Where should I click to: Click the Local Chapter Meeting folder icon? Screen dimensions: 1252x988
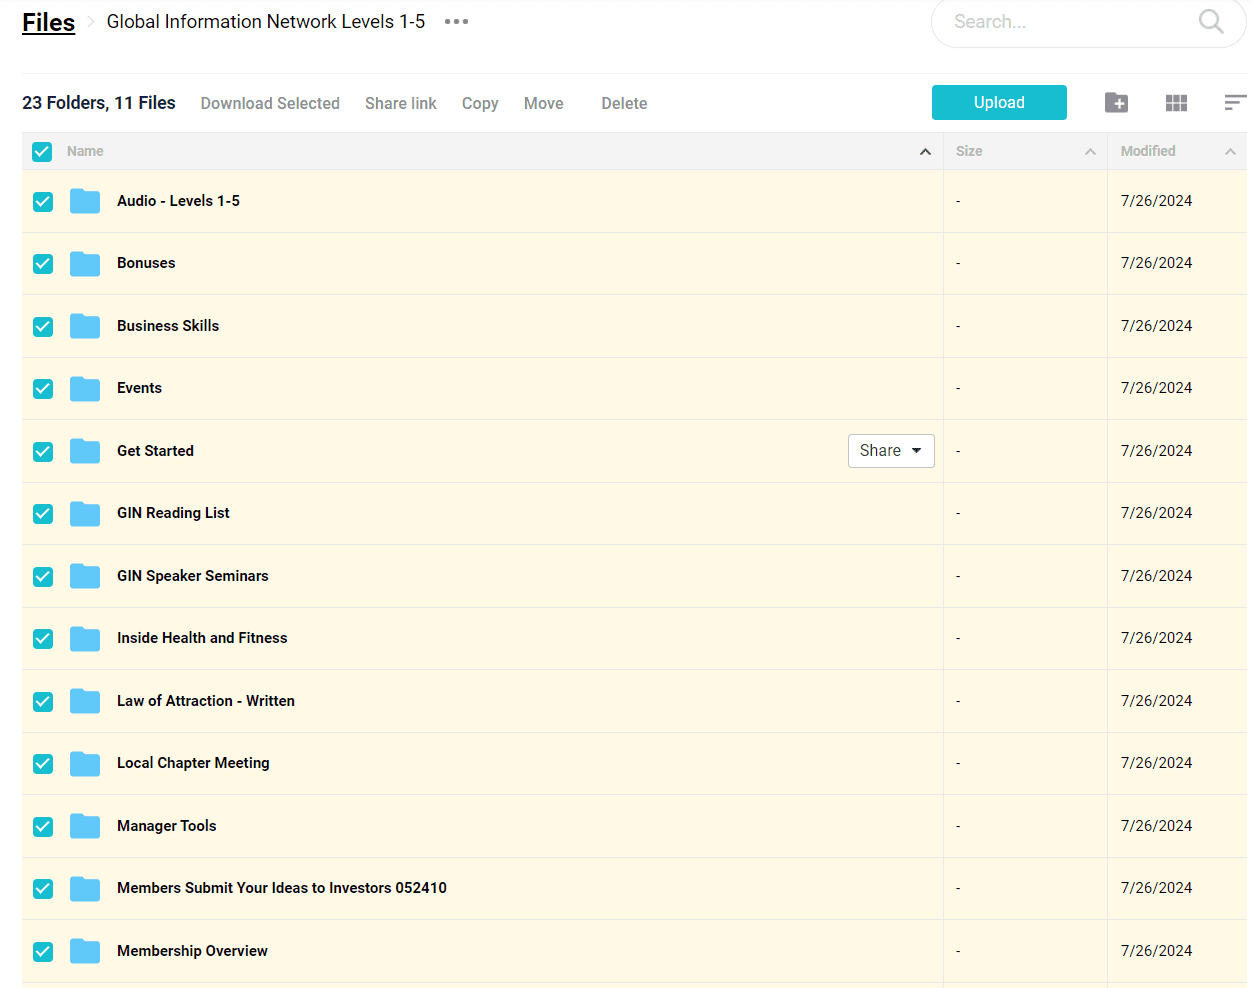(85, 763)
